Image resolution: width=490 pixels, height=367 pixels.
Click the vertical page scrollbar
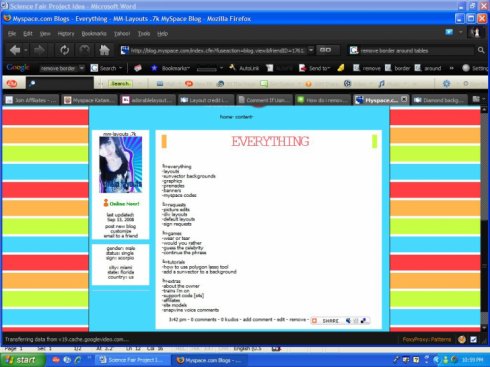(x=485, y=218)
